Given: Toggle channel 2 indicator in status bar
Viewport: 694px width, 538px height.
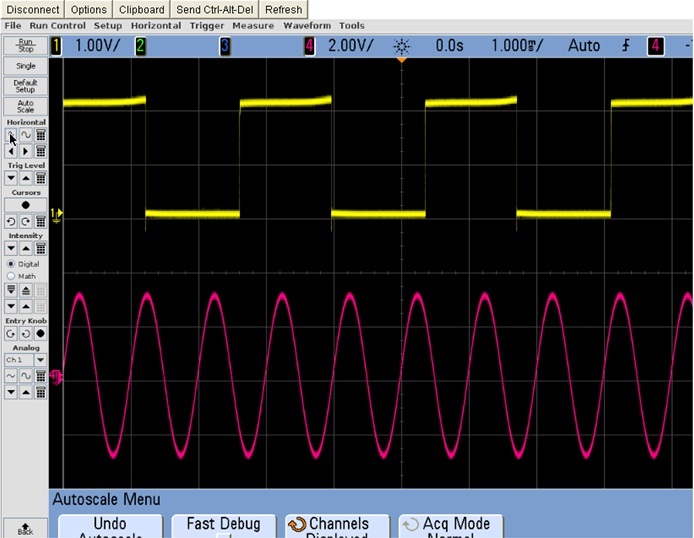Looking at the screenshot, I should [140, 45].
